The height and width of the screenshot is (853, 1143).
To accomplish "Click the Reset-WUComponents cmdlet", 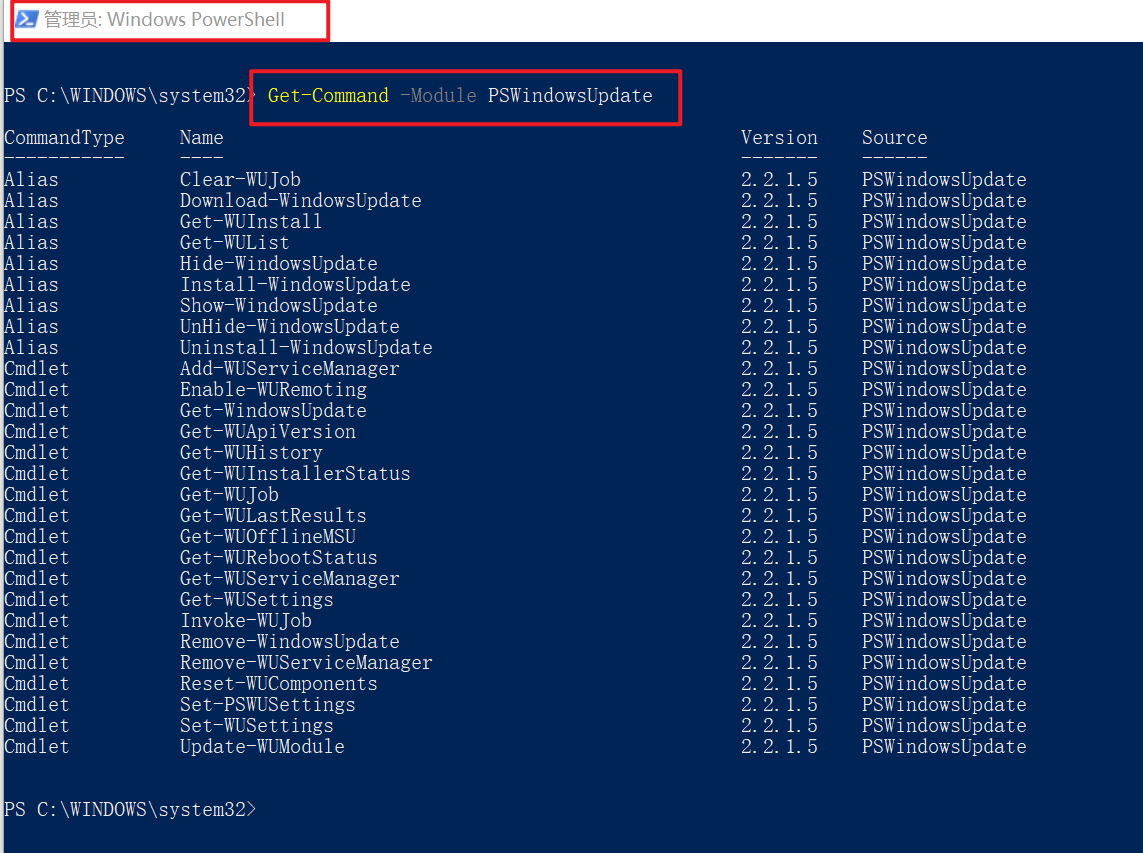I will pos(279,684).
